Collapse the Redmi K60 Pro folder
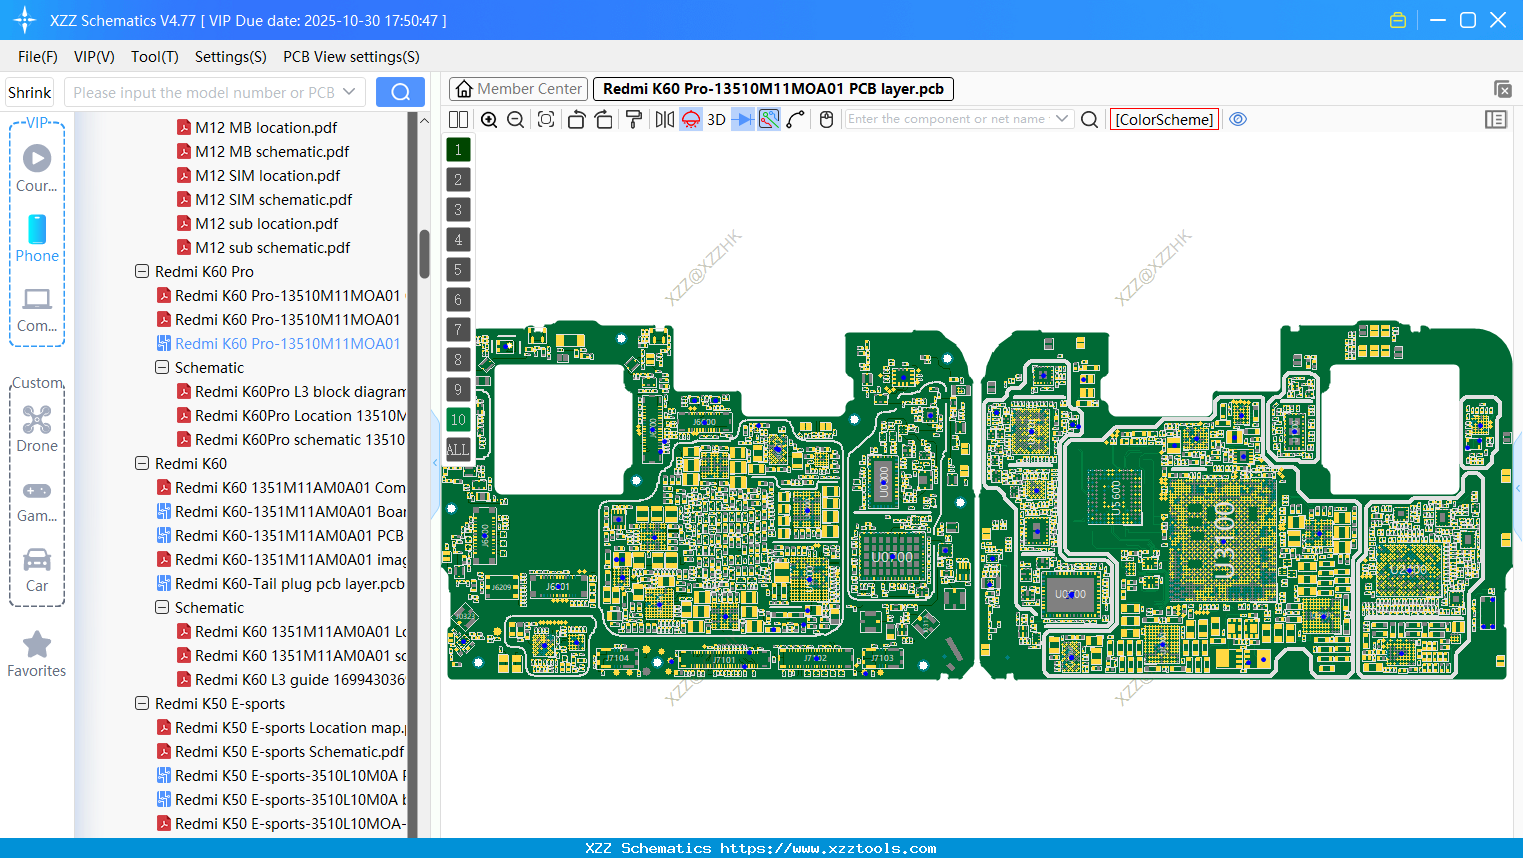Screen dimensions: 1523x858 pyautogui.click(x=142, y=272)
